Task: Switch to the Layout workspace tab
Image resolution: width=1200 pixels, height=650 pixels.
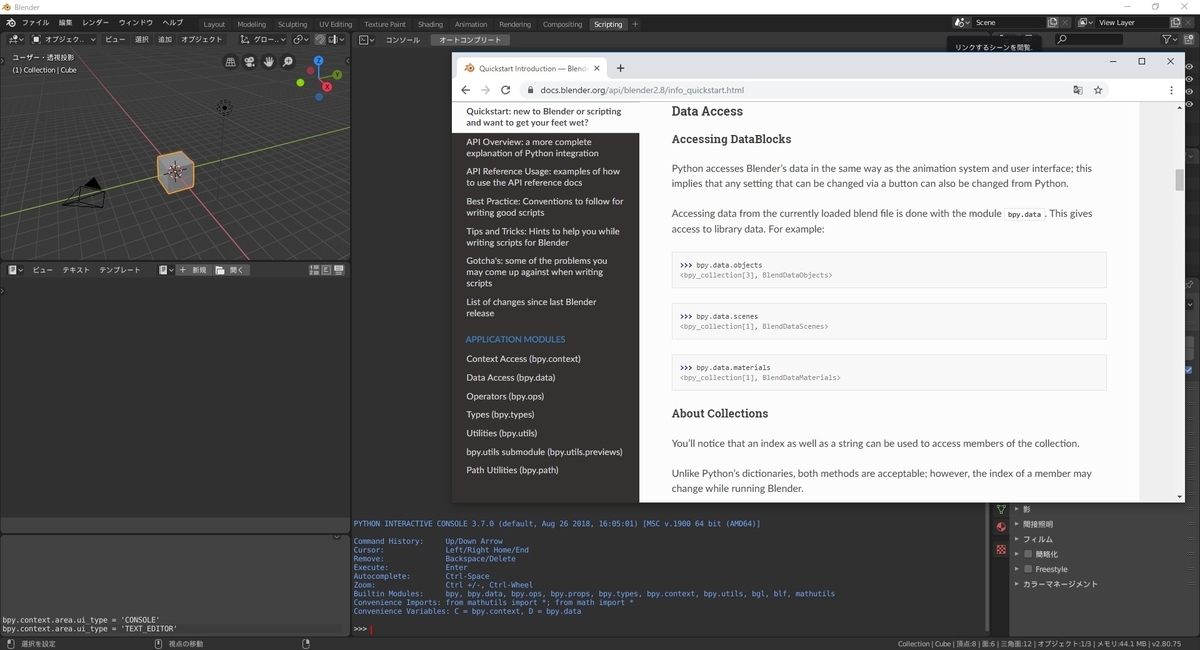Action: [214, 24]
